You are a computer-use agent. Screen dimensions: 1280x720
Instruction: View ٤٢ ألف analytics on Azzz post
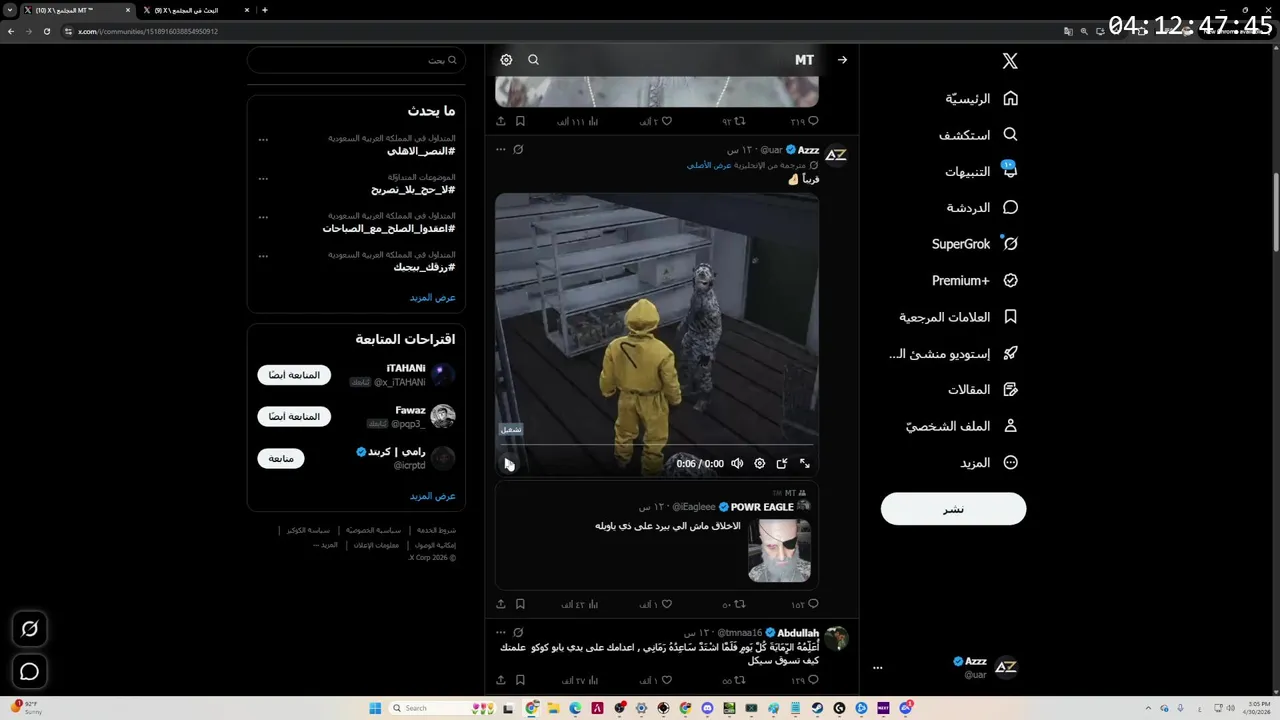point(579,605)
